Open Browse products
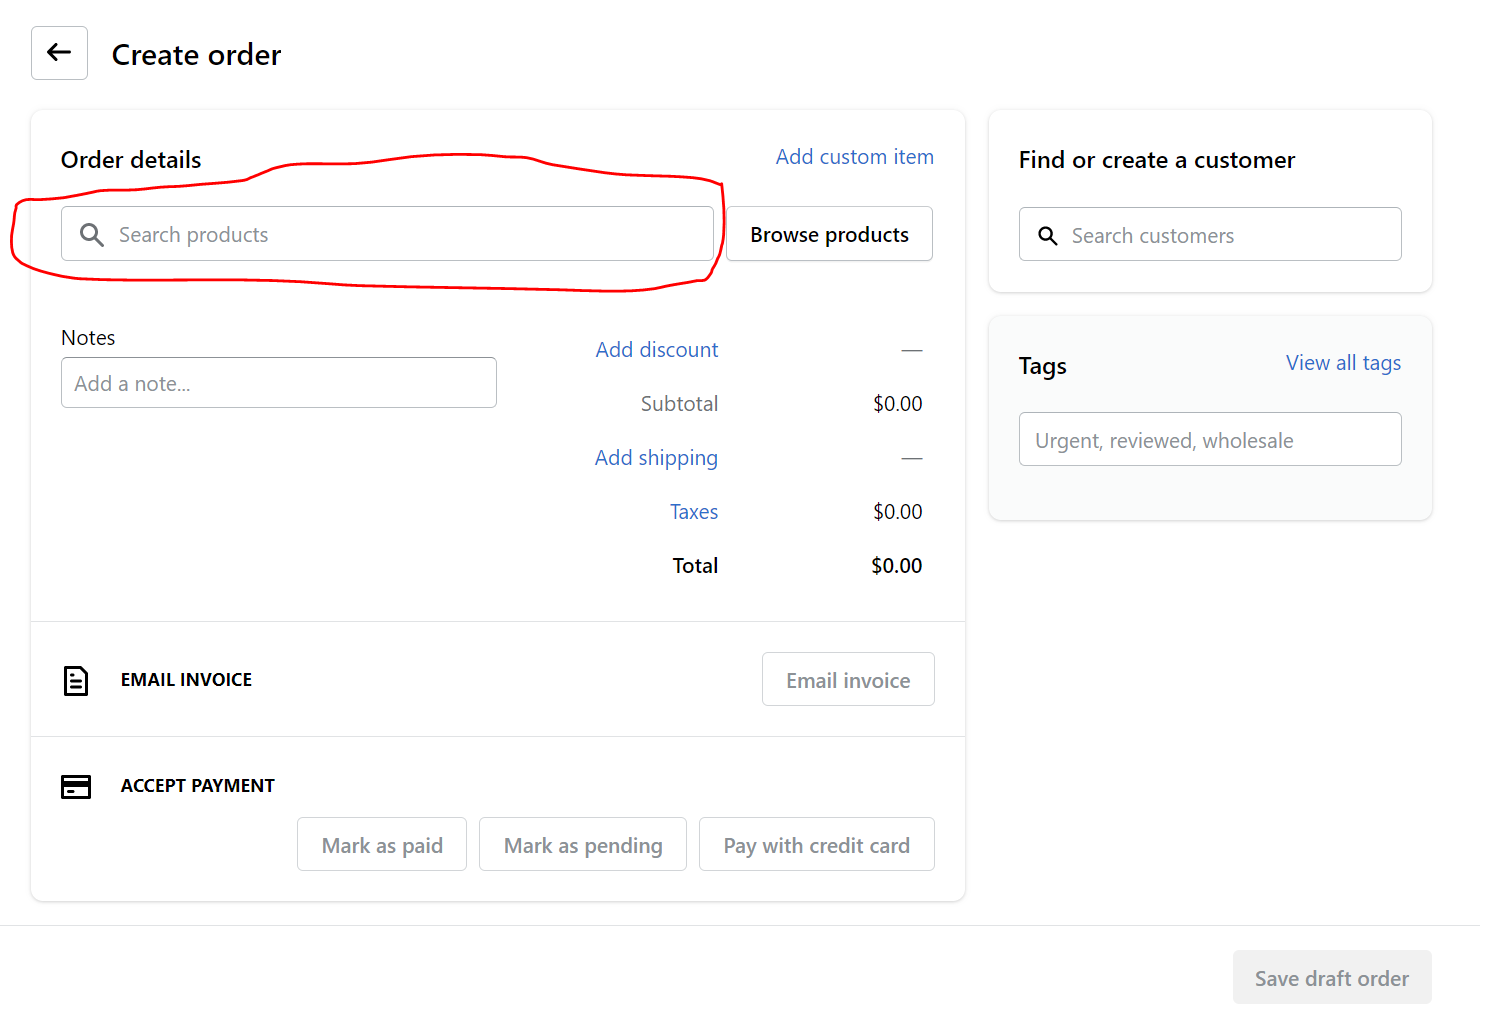The image size is (1497, 1031). click(829, 235)
